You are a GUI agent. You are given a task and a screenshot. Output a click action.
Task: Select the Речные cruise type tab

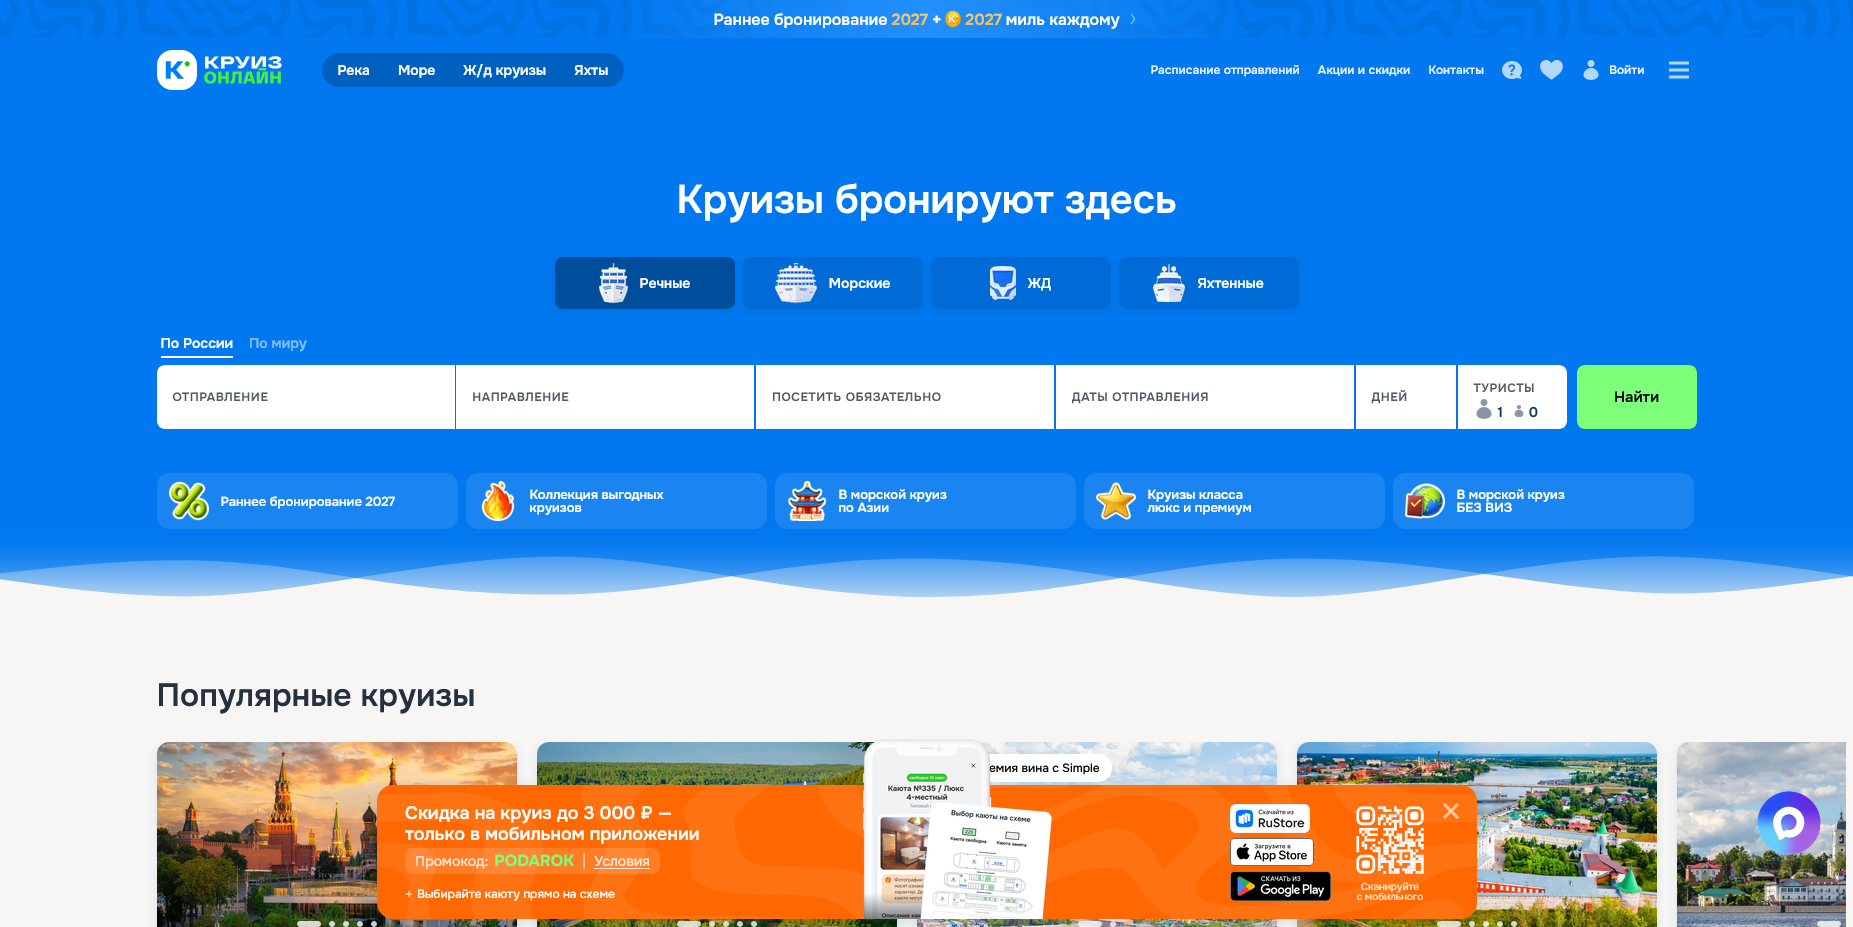[x=645, y=283]
